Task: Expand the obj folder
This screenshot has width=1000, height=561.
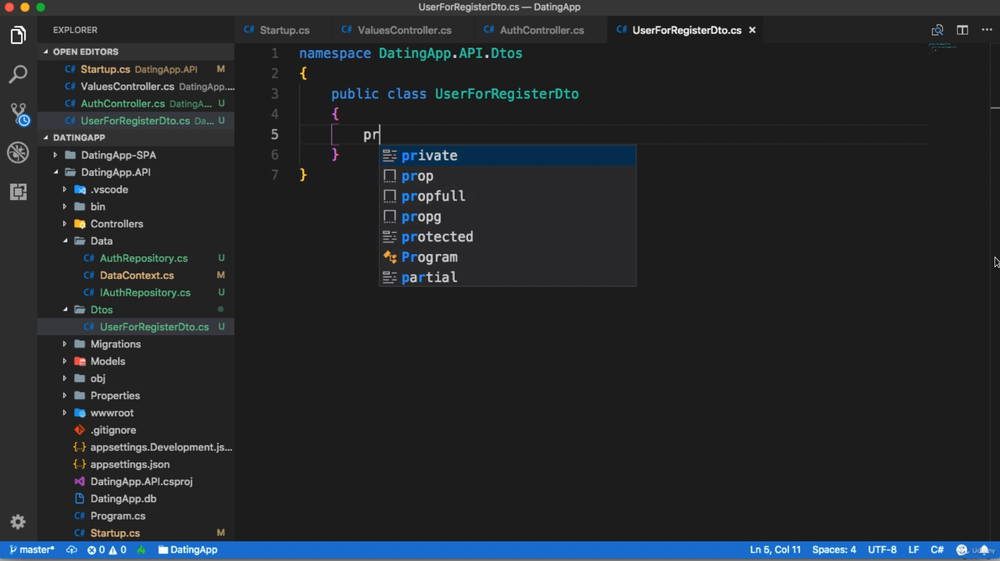Action: pos(136,379)
